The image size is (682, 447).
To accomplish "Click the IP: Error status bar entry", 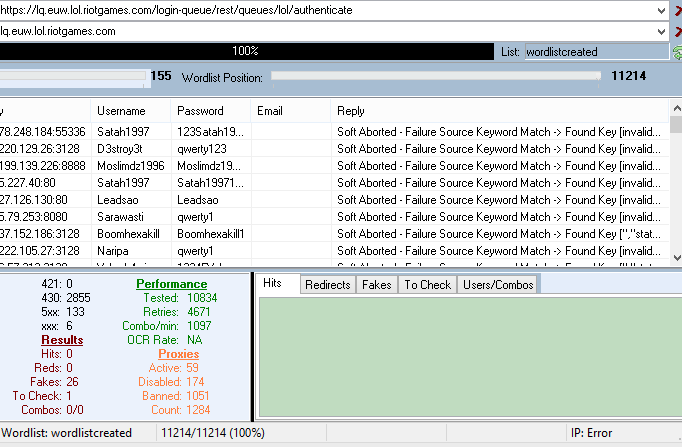I will [591, 433].
